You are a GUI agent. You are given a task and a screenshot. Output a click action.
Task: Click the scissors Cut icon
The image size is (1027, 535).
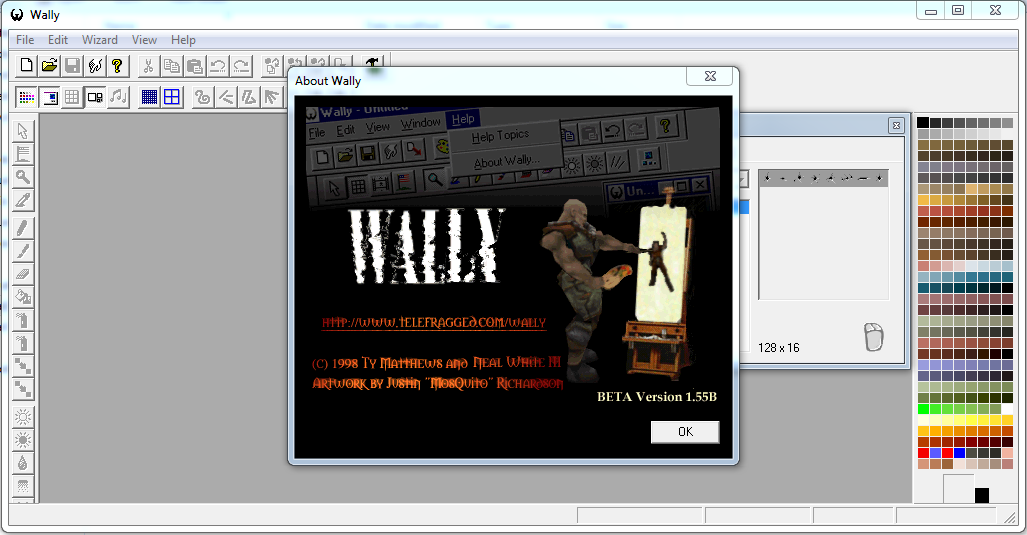(x=148, y=65)
